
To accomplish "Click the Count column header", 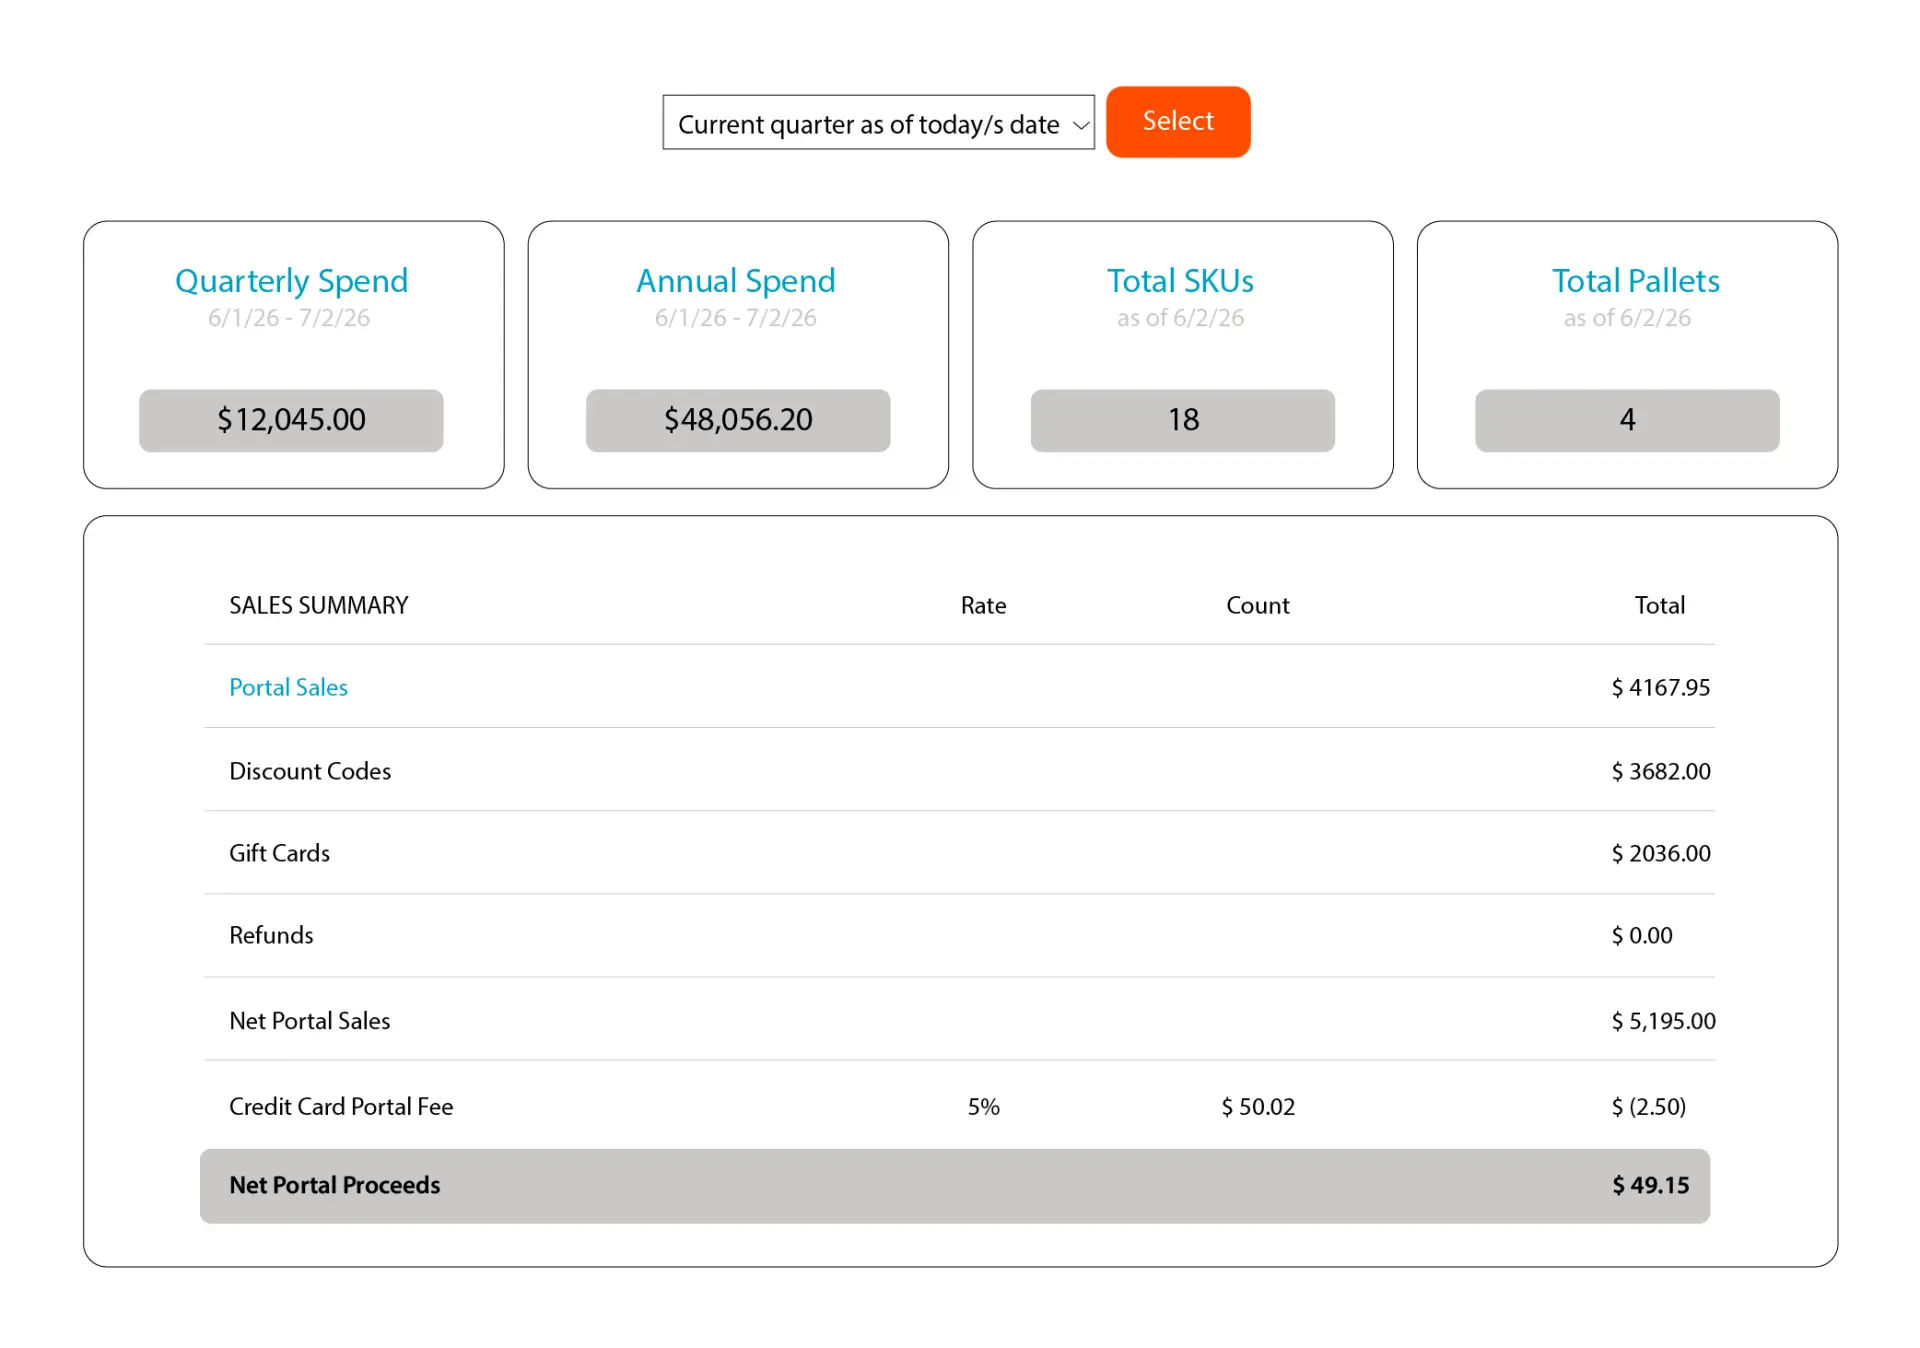I will (x=1257, y=605).
